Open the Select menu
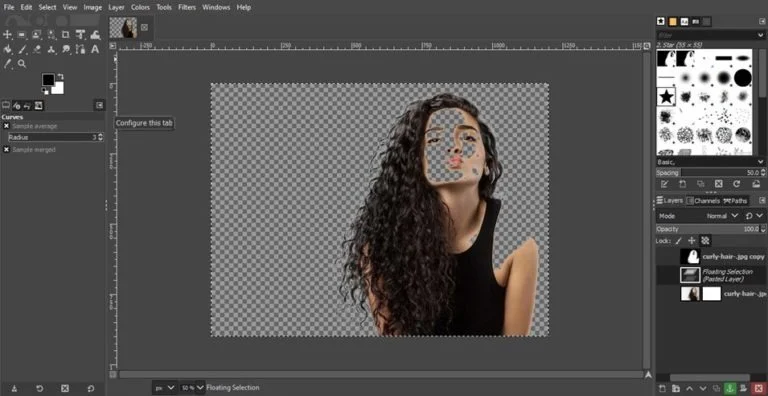768x396 pixels. point(48,7)
